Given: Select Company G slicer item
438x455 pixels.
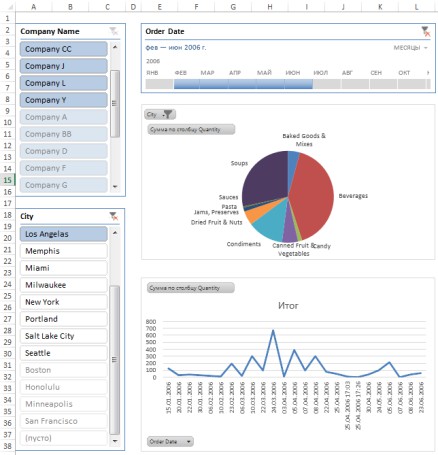Looking at the screenshot, I should [64, 185].
